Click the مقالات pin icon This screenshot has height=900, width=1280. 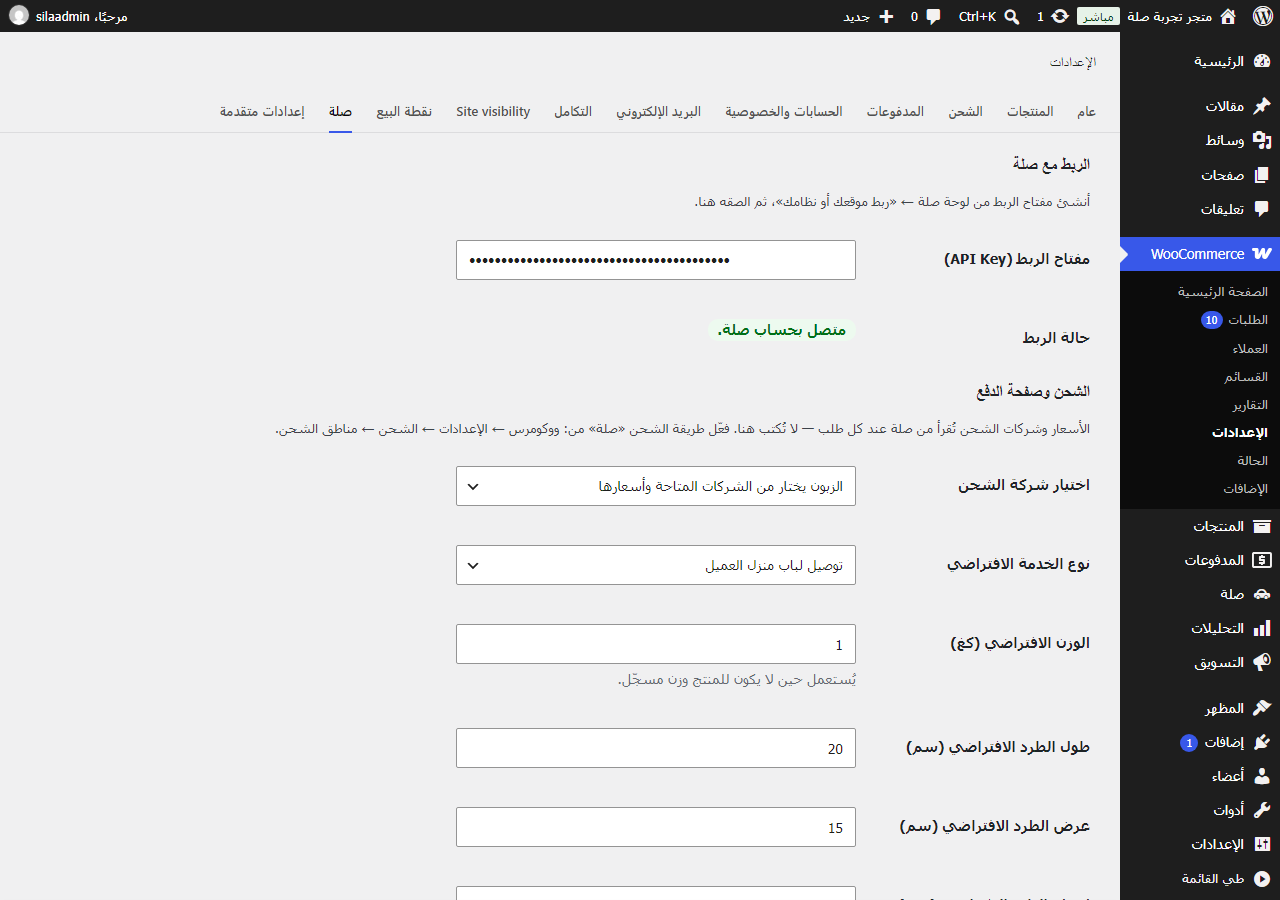tap(1262, 106)
